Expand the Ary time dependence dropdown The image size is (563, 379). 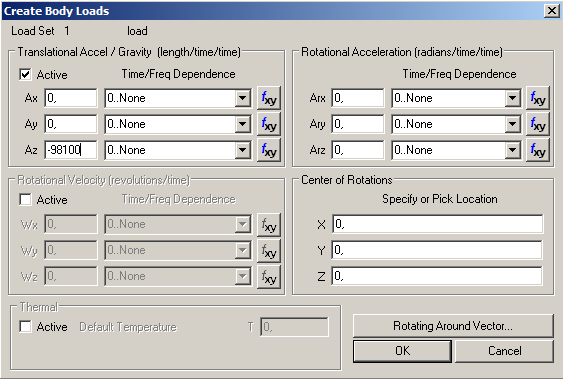(x=512, y=124)
